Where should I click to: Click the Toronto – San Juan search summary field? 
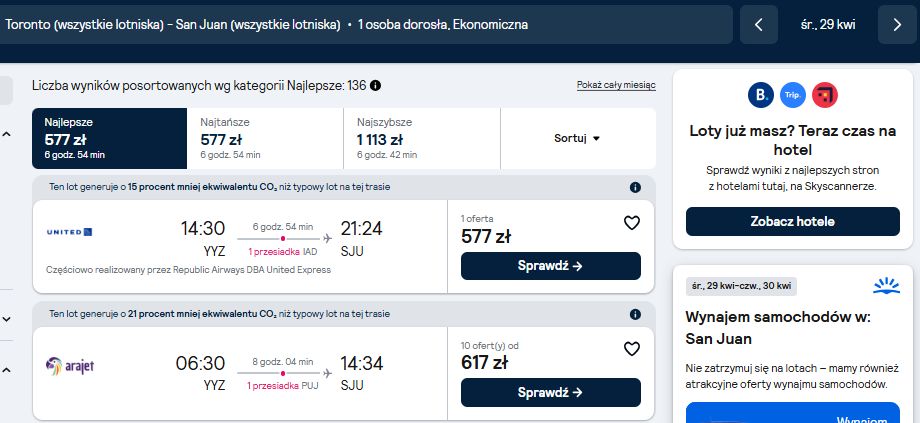point(364,25)
